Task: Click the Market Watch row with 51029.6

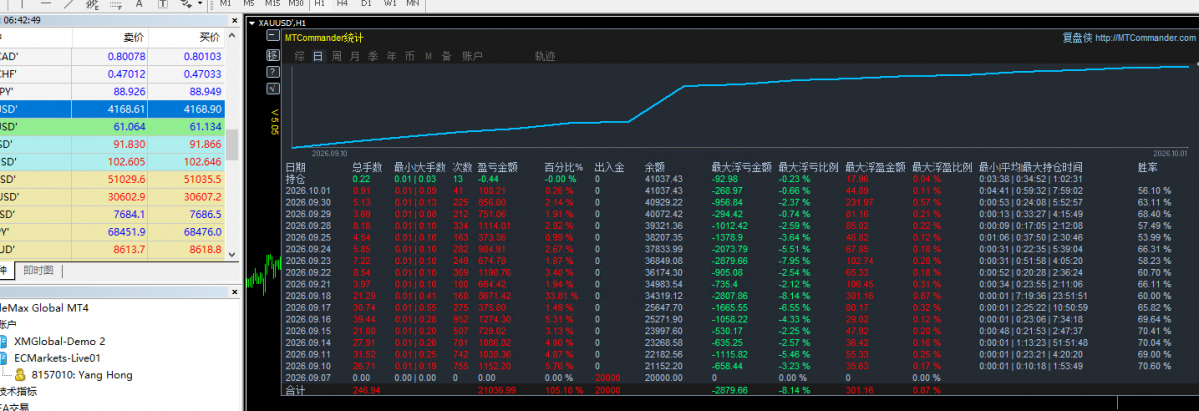Action: click(x=112, y=179)
